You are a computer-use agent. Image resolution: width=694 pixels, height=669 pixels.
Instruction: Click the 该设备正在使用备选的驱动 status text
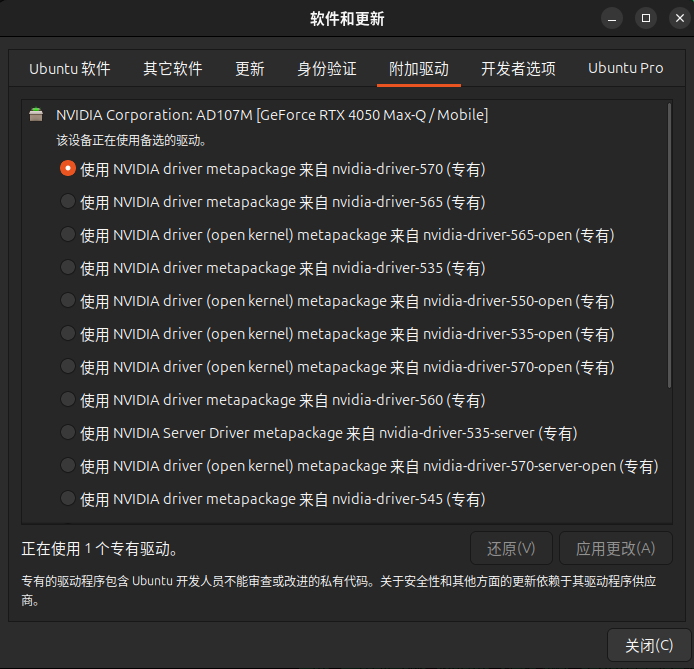tap(131, 141)
